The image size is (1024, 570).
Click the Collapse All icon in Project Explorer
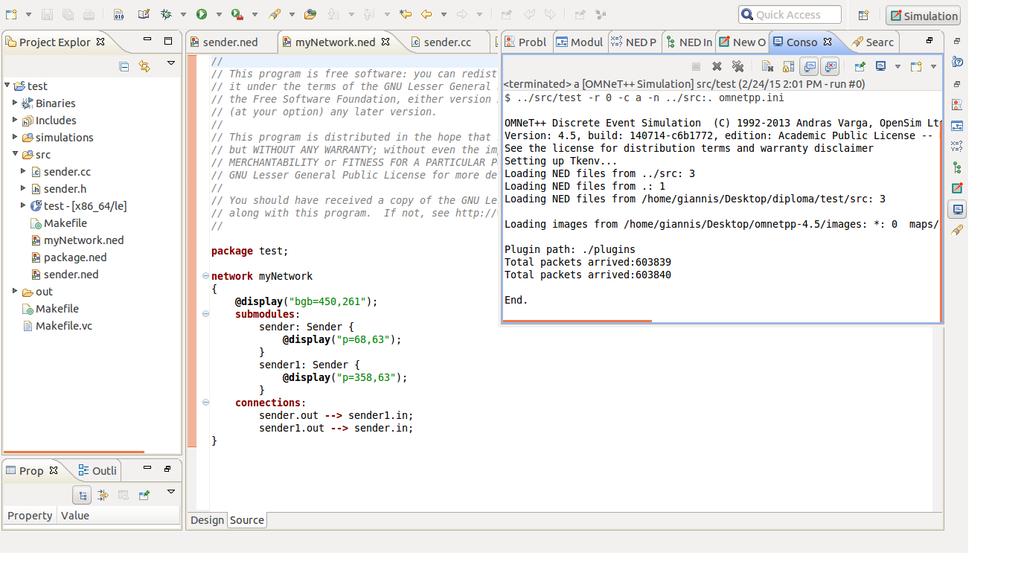pyautogui.click(x=124, y=66)
